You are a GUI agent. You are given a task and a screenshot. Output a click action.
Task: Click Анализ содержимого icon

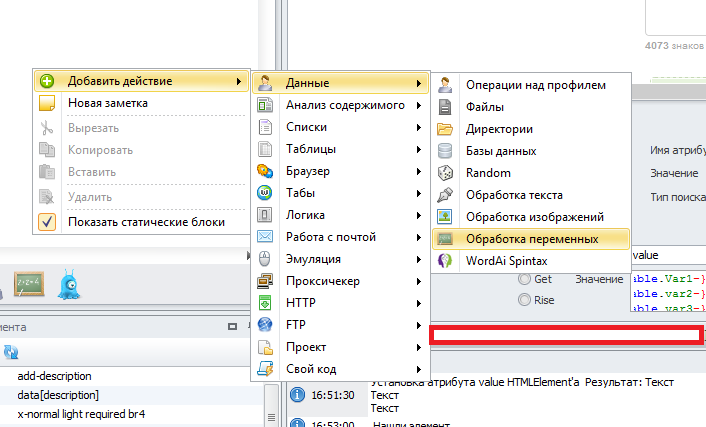pyautogui.click(x=265, y=105)
